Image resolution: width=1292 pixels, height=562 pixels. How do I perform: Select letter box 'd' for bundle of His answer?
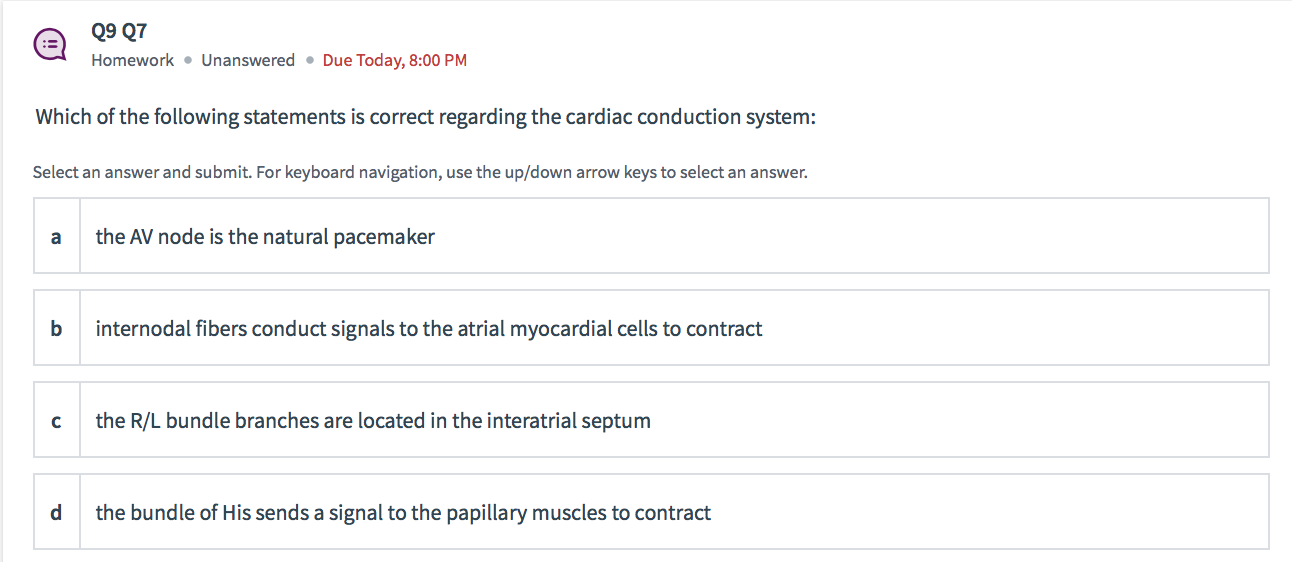pos(57,513)
